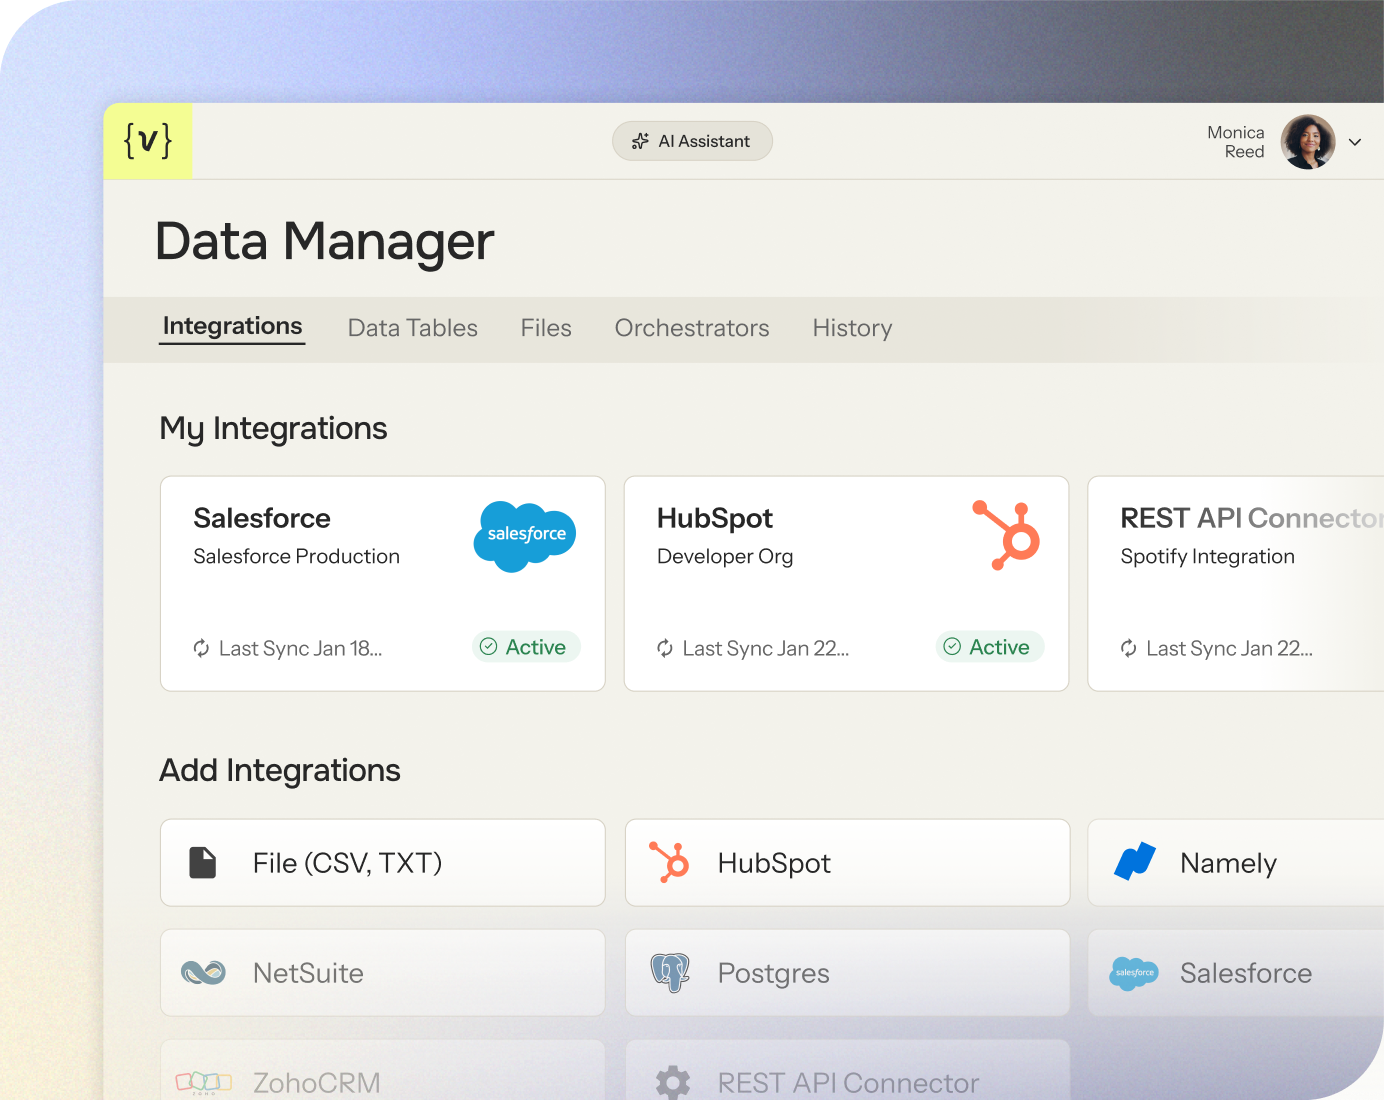Screen dimensions: 1384x1100
Task: Expand the user account dropdown chevron
Action: tap(1355, 142)
